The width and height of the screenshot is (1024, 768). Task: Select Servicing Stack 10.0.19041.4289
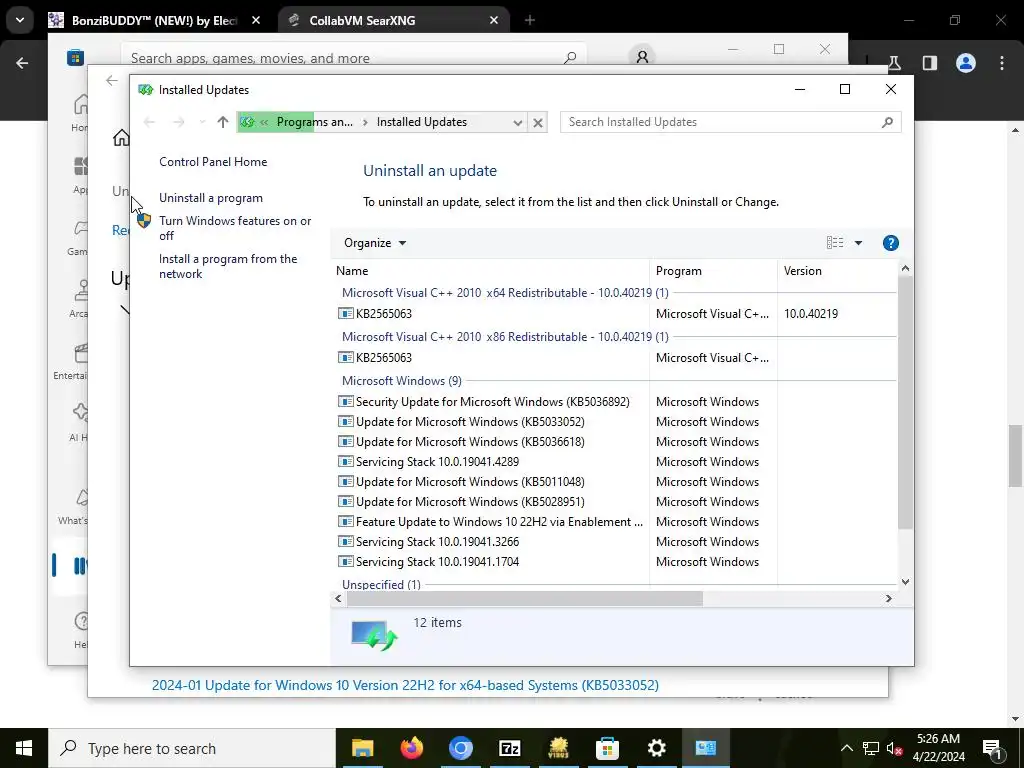614,462
